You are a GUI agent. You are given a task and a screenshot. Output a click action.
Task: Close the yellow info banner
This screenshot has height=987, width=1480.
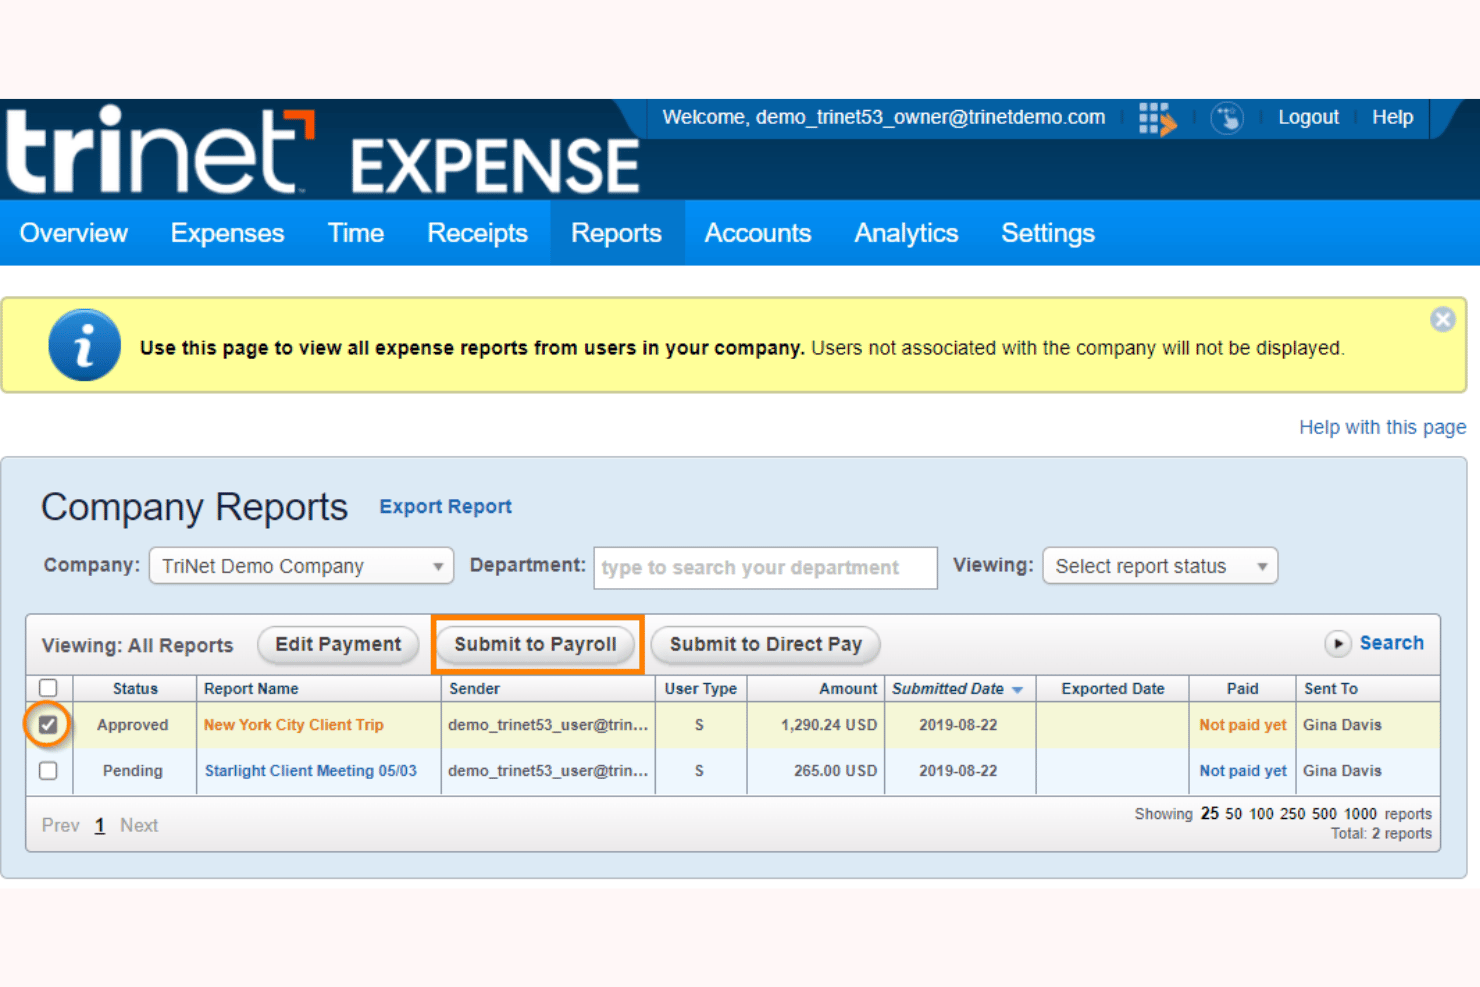point(1442,319)
